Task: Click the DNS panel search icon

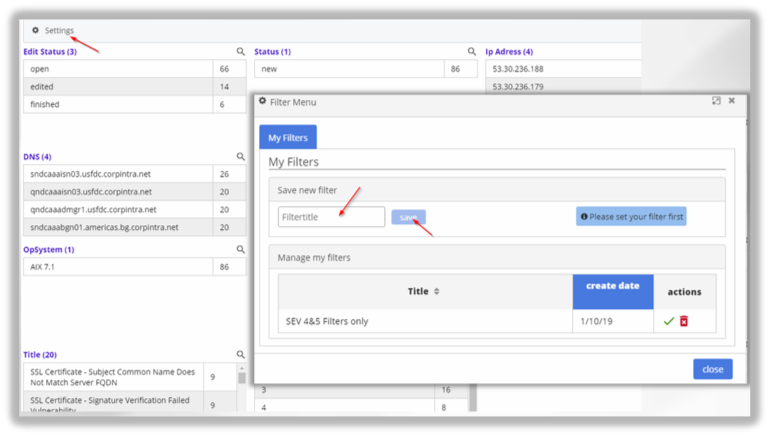Action: [240, 157]
